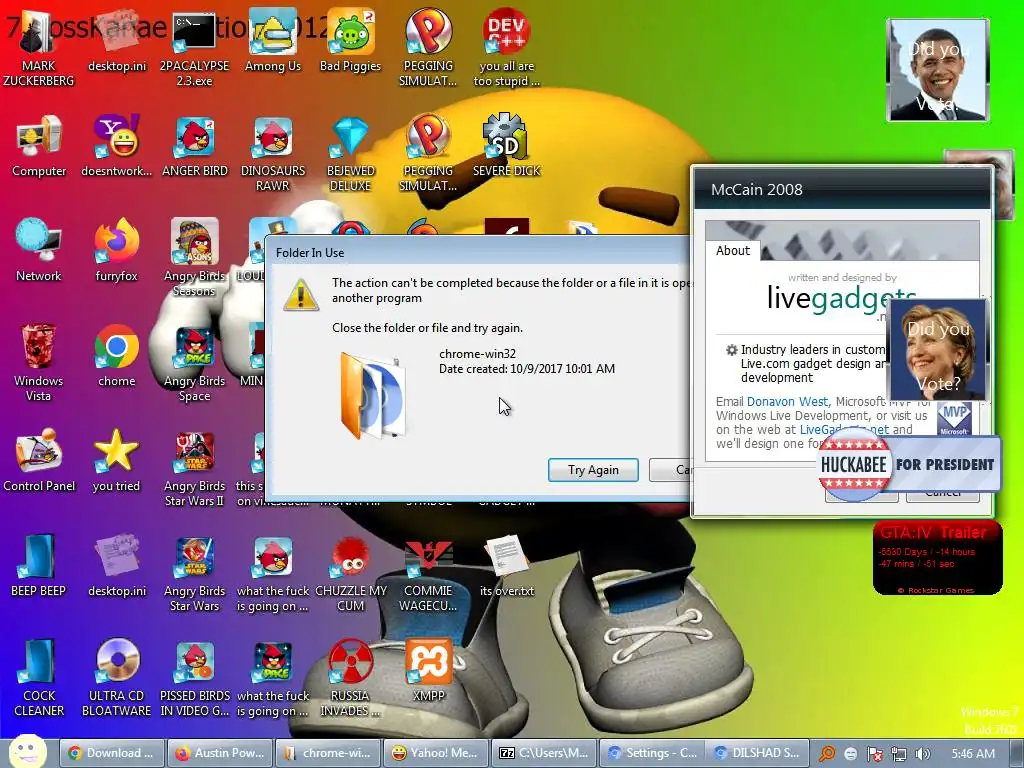
Task: Switch to Chrome "Download ..." taskbar button
Action: click(111, 753)
